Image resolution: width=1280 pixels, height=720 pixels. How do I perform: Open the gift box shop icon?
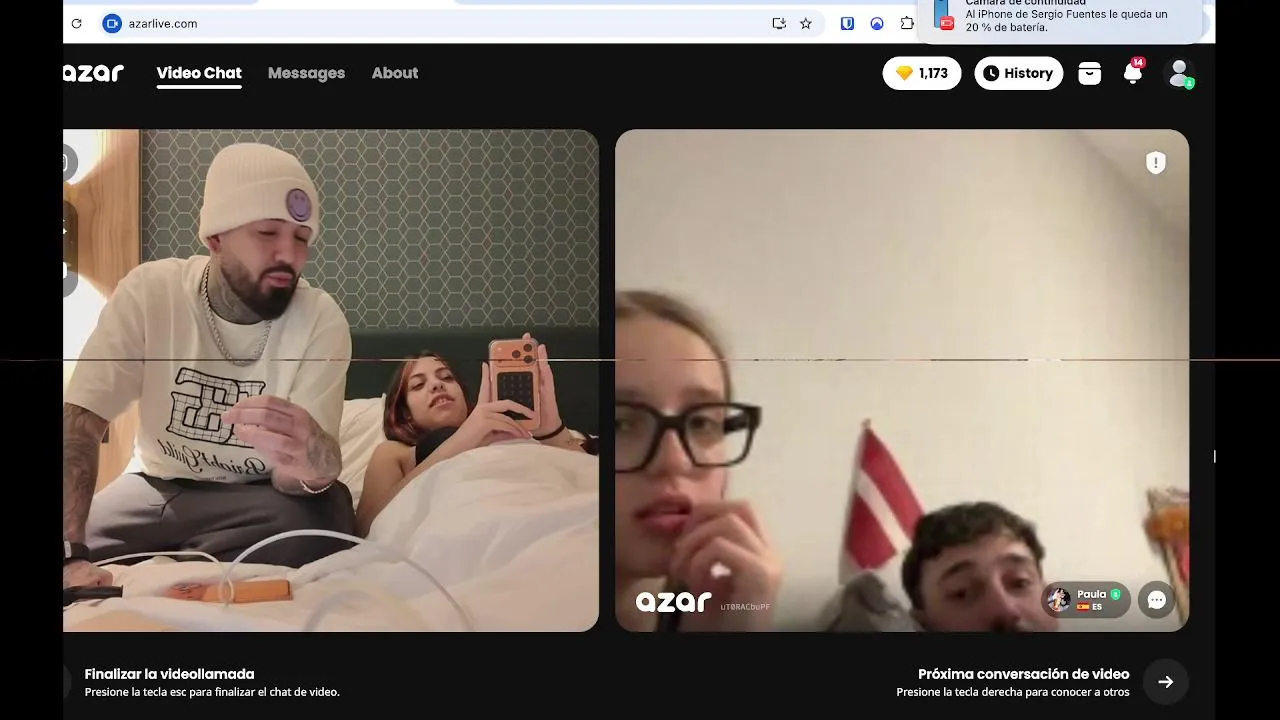click(1090, 73)
